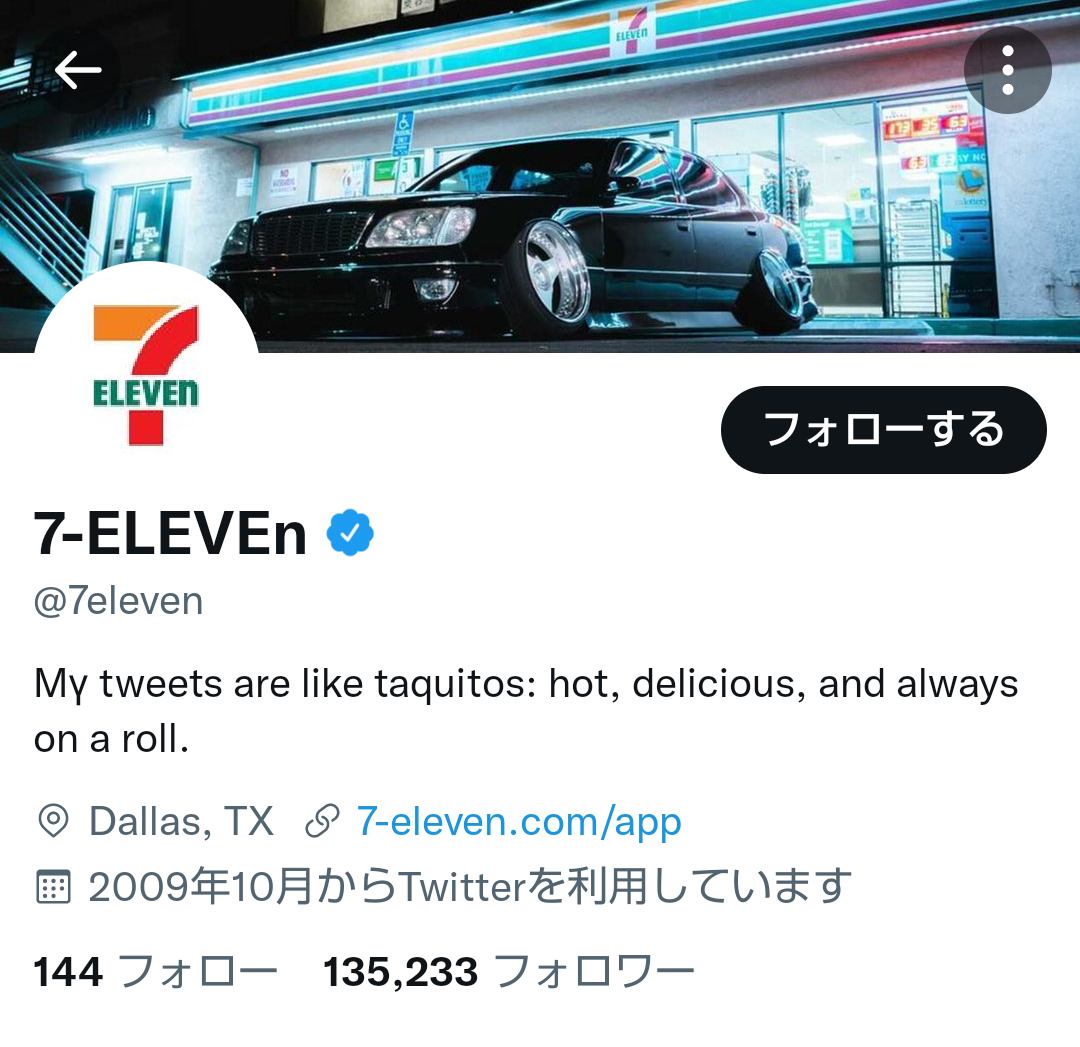Tap the Dallas, TX location text
This screenshot has width=1080, height=1047.
pos(181,821)
